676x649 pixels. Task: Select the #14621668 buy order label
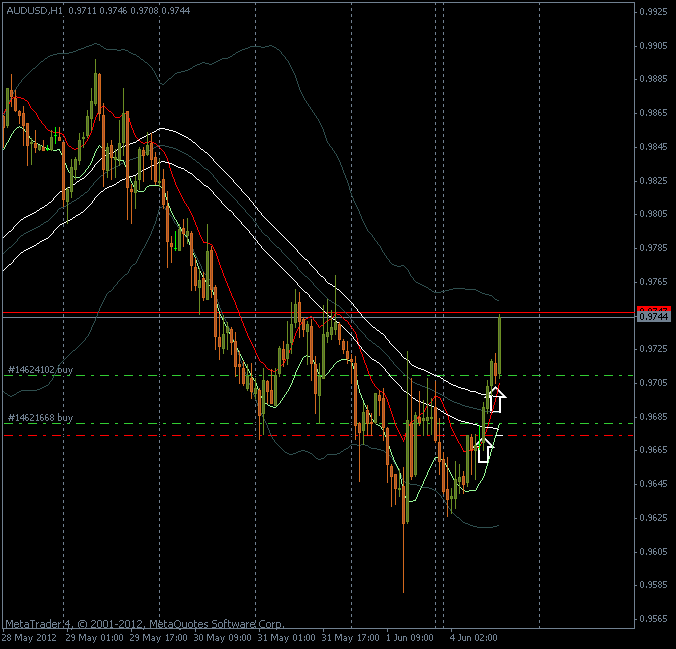click(x=41, y=417)
